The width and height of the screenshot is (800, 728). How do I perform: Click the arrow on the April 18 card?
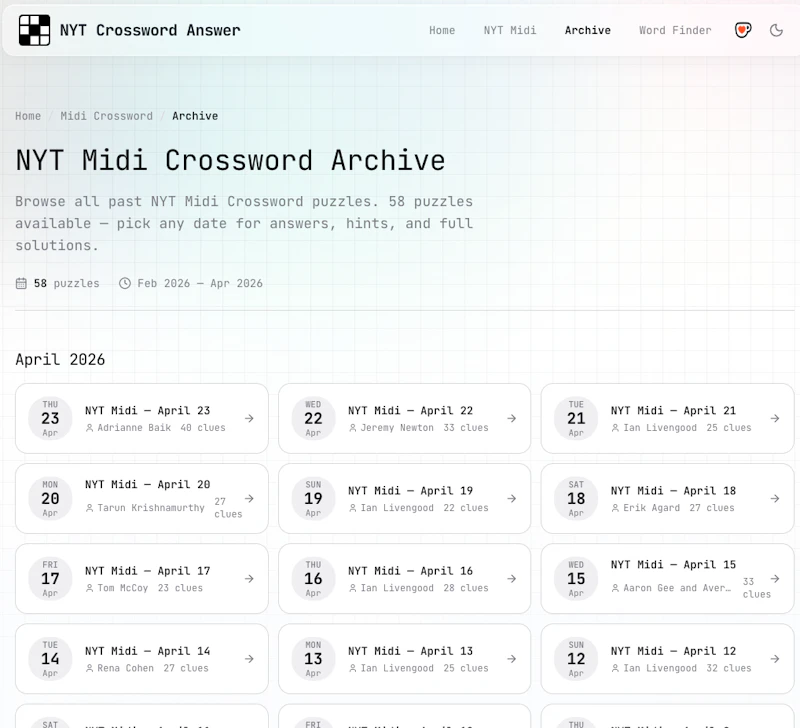pos(775,498)
